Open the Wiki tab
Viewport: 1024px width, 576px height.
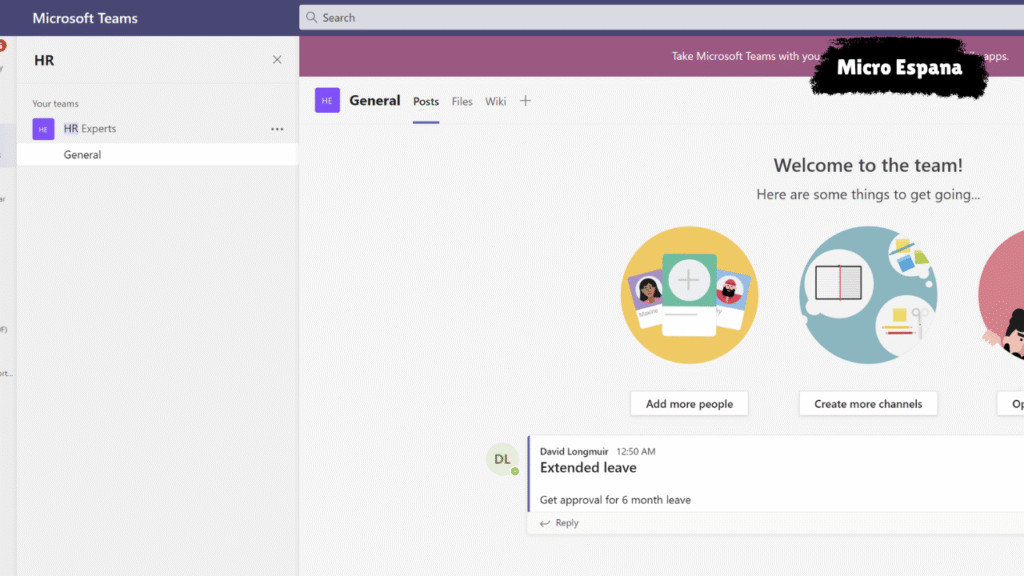point(496,101)
